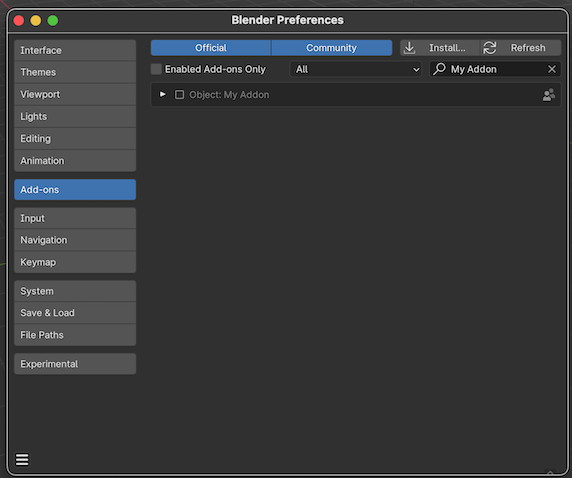Go to the File Paths section
The width and height of the screenshot is (572, 478).
pyautogui.click(x=75, y=335)
